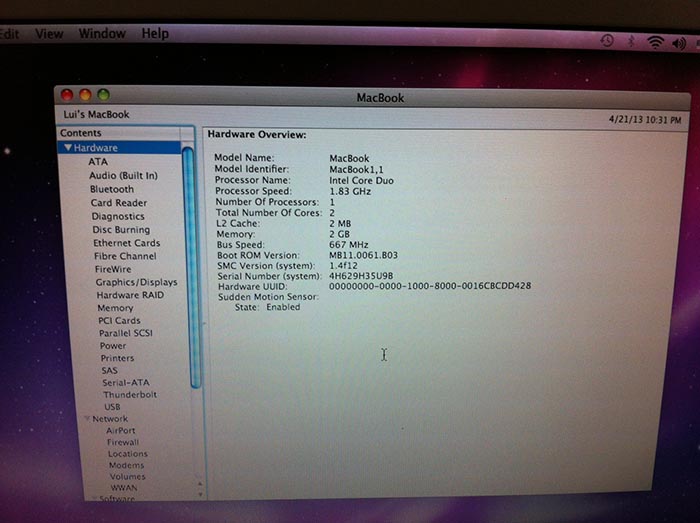Viewport: 700px width, 523px height.
Task: Select Firewall under Network
Action: pos(123,442)
